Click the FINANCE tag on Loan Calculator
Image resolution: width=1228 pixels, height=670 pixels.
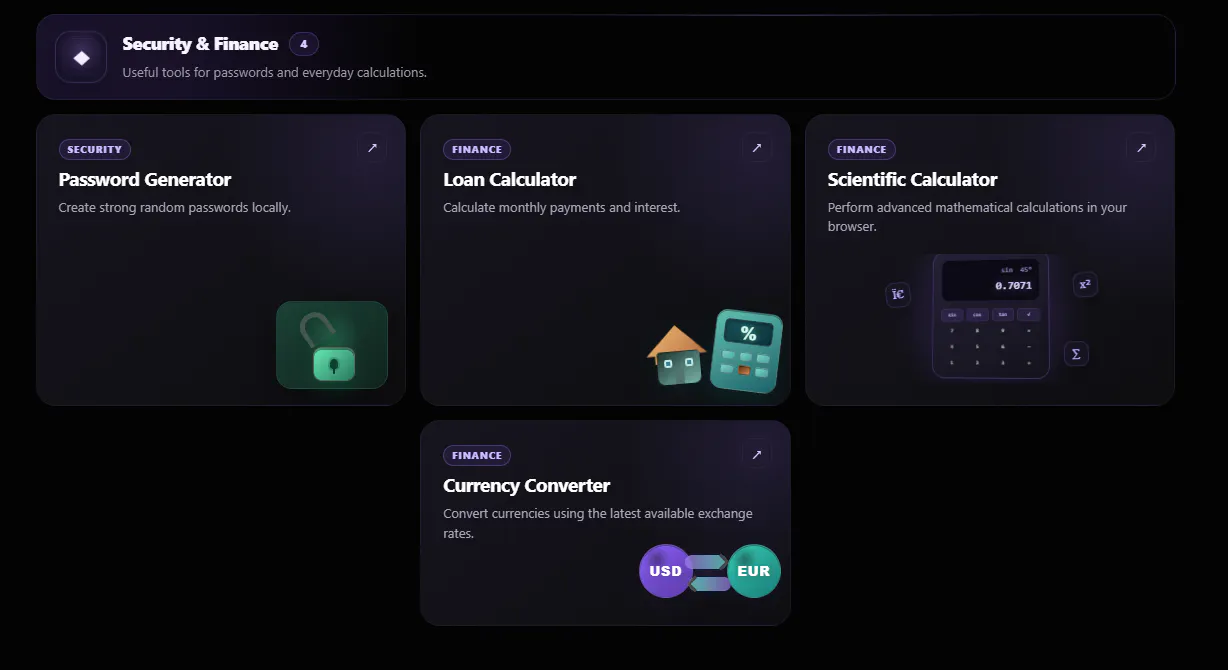click(x=477, y=149)
